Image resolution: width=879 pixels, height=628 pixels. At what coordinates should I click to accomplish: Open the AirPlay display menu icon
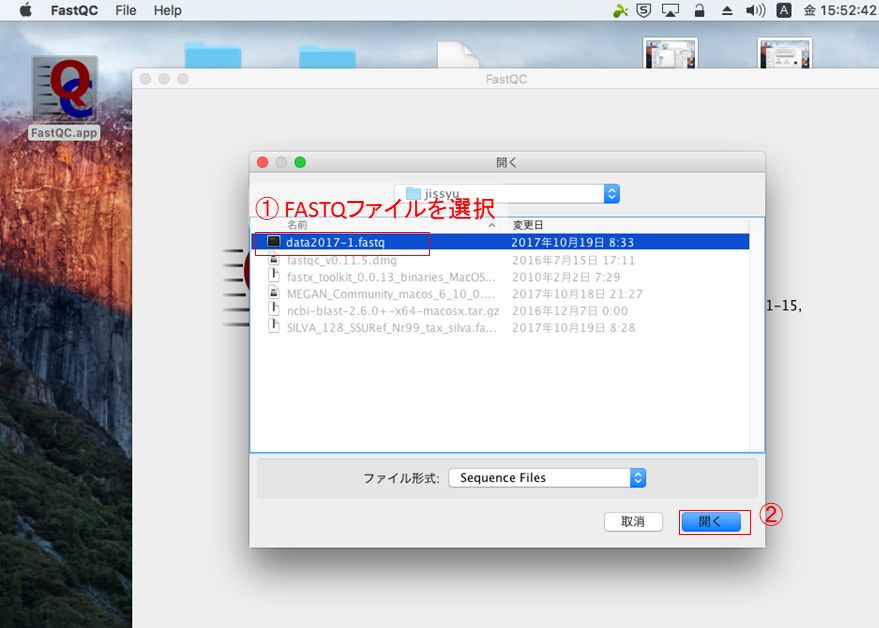point(670,10)
